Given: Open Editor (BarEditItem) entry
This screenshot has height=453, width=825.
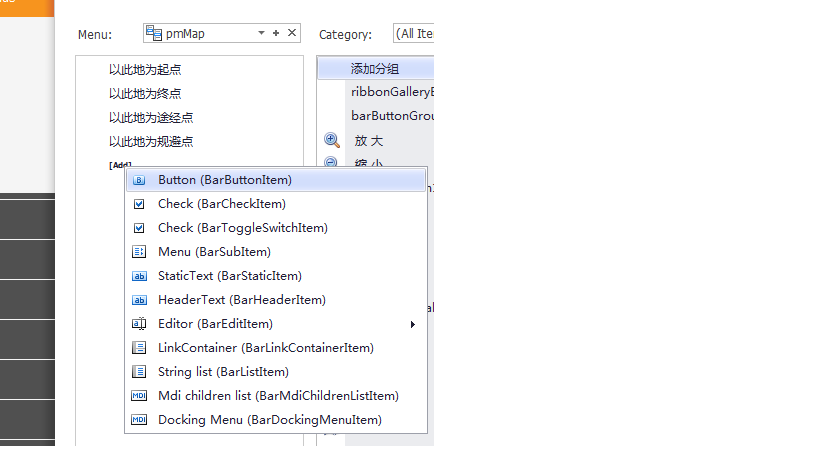Looking at the screenshot, I should (276, 324).
